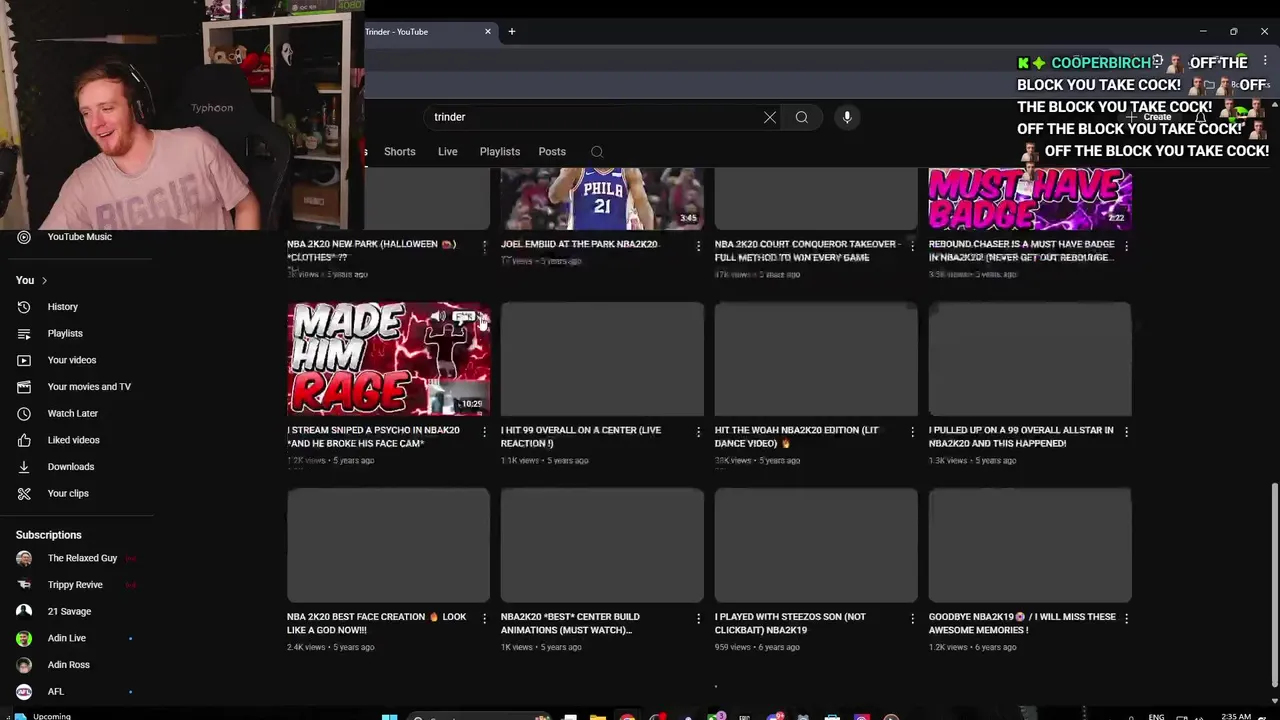Open channel search magnifier beside Posts tab
1280x720 pixels.
(x=597, y=152)
